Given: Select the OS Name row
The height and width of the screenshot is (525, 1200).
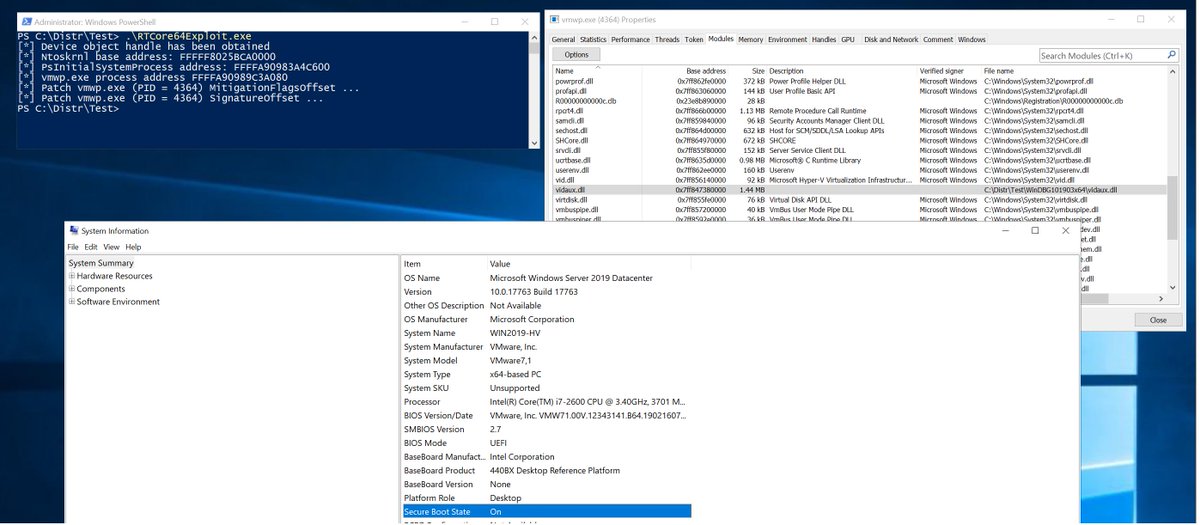Looking at the screenshot, I should pos(545,278).
